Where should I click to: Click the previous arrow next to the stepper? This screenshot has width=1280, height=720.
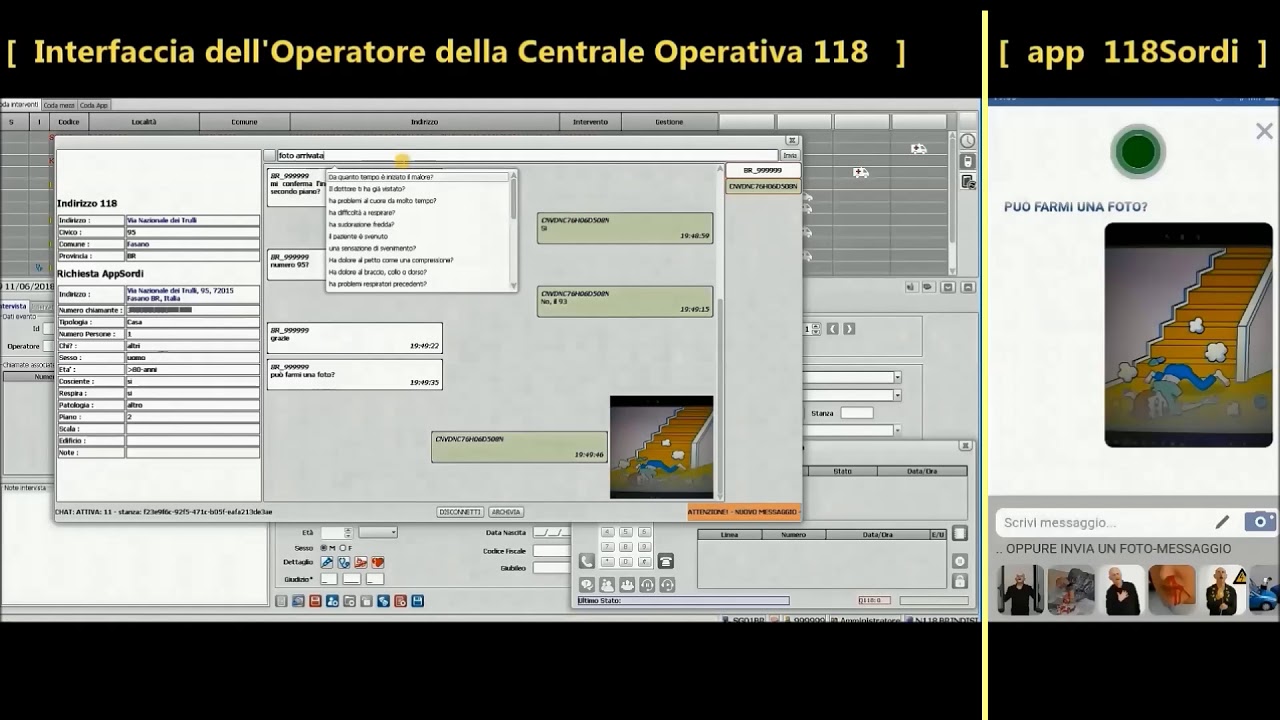[833, 328]
